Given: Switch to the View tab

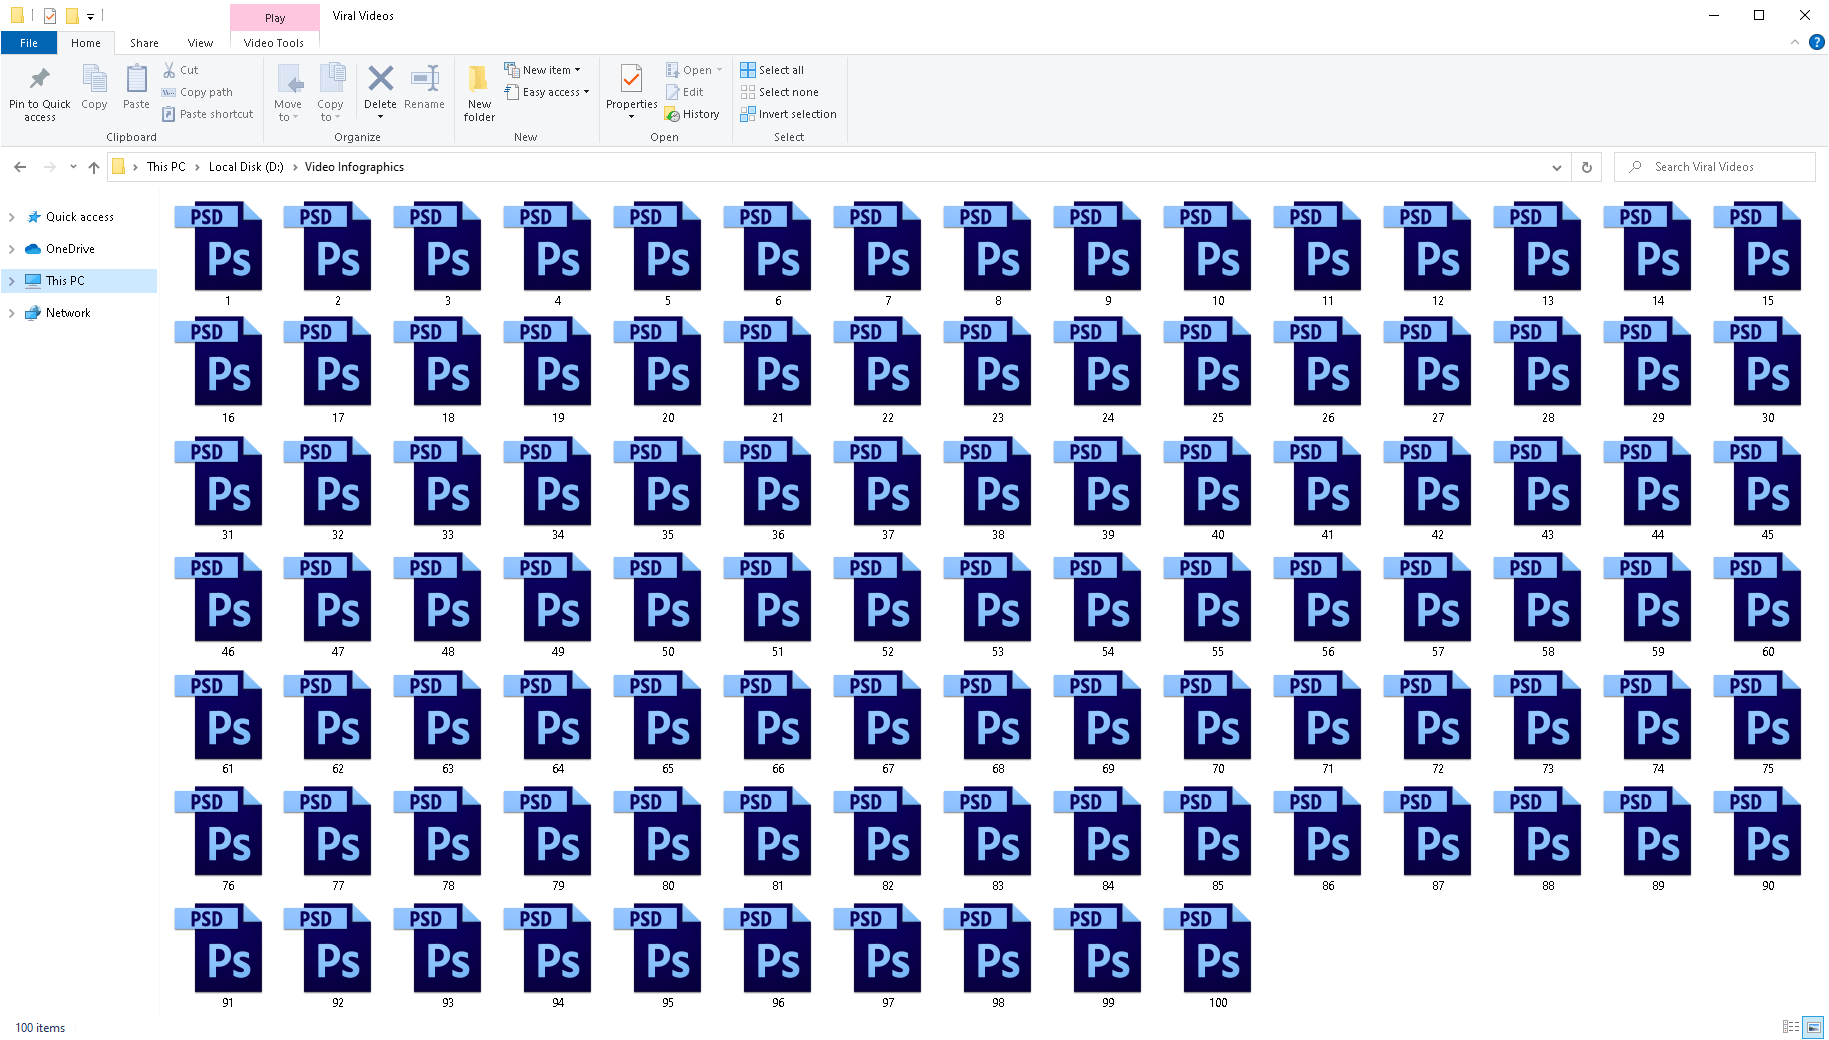Looking at the screenshot, I should pyautogui.click(x=200, y=43).
